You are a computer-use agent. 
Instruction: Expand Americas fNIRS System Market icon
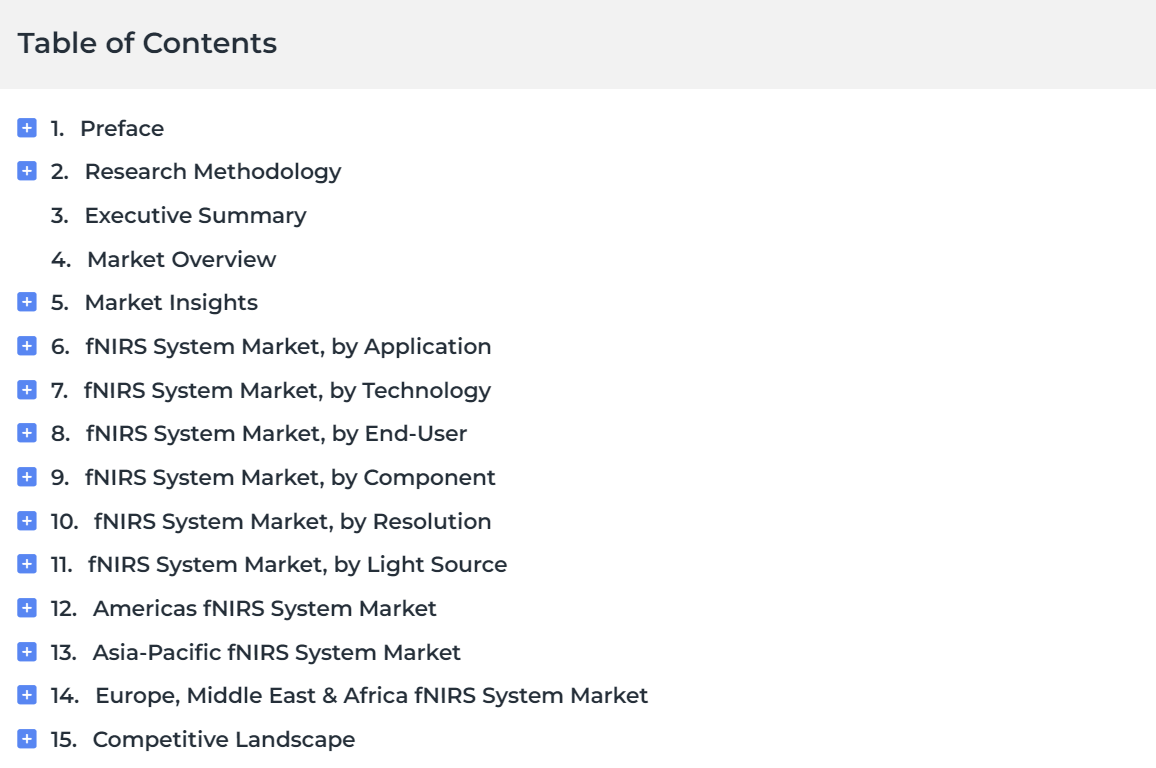(x=27, y=608)
